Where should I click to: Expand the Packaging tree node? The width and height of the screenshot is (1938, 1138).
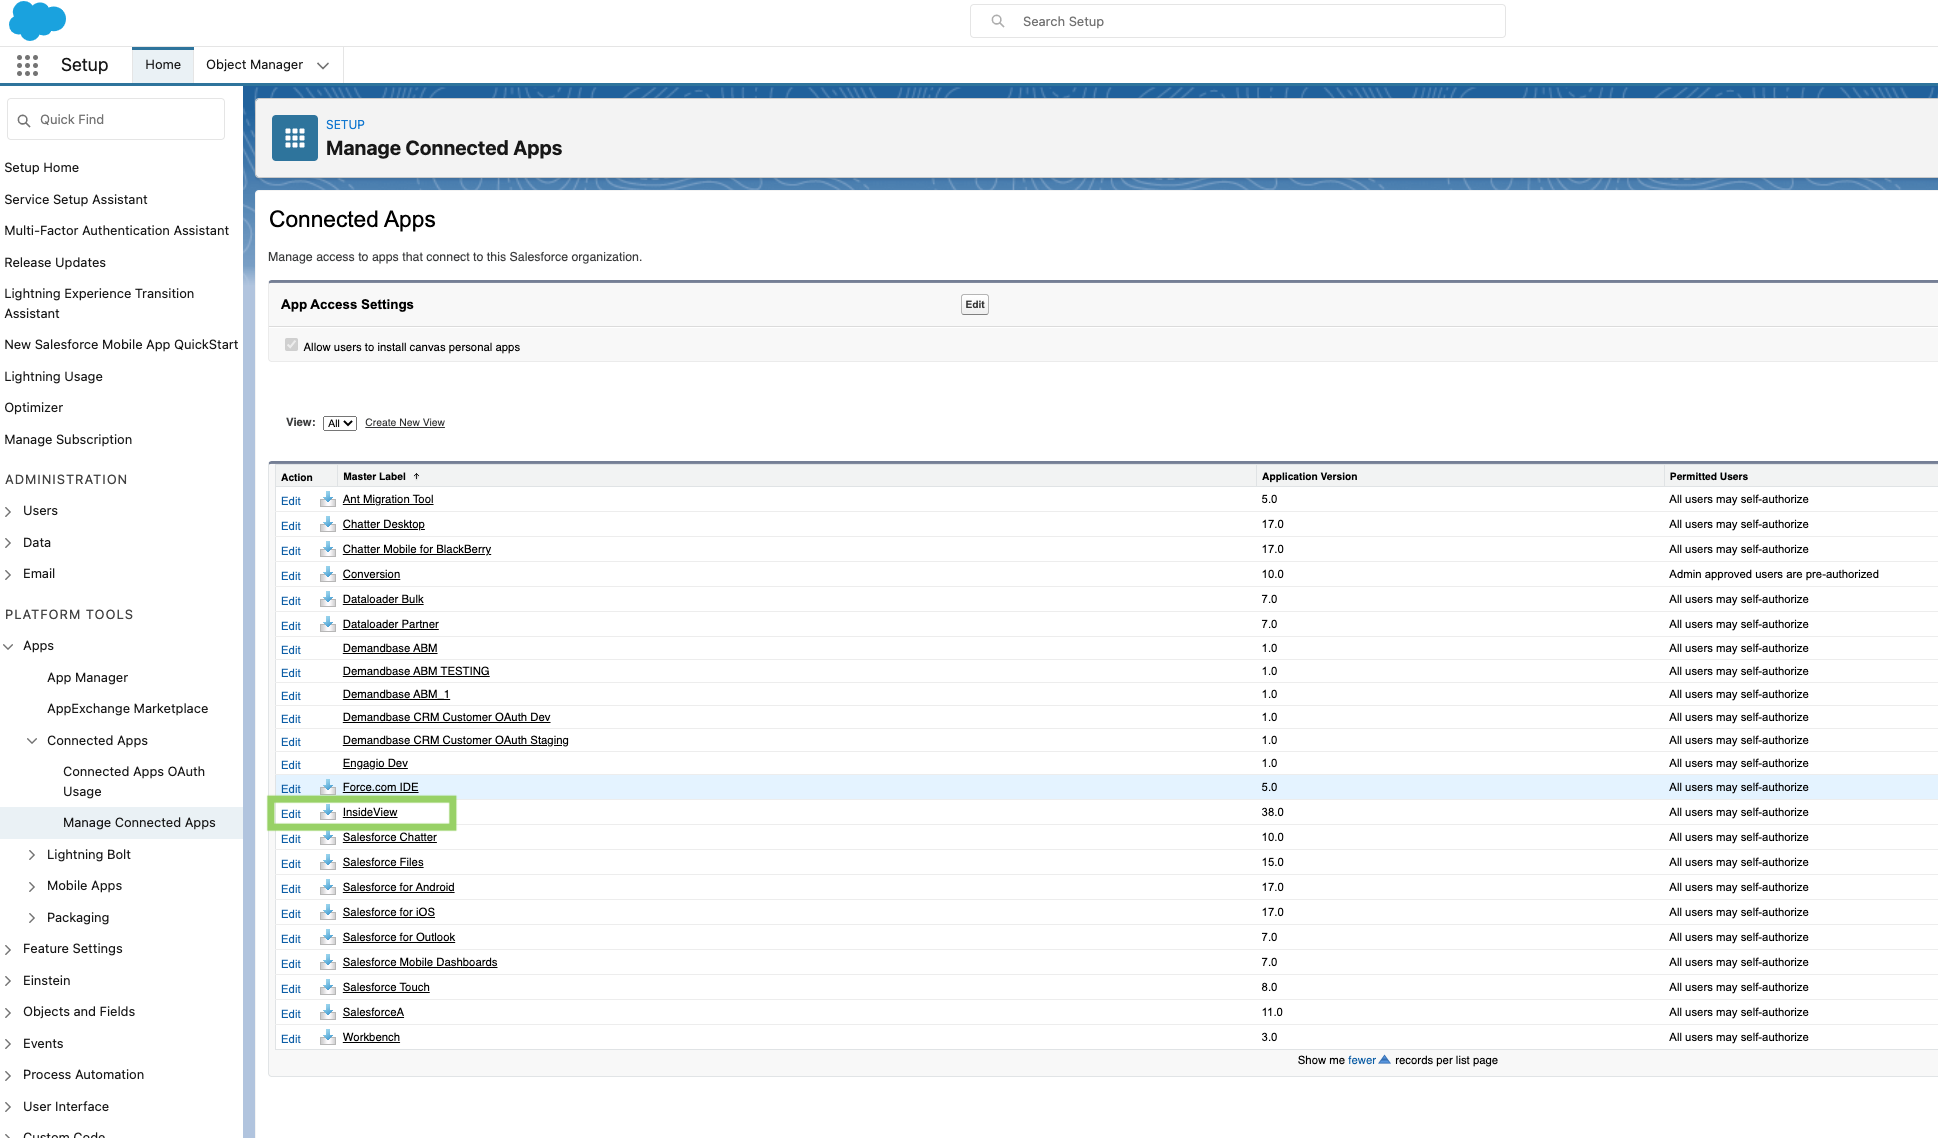tap(32, 918)
